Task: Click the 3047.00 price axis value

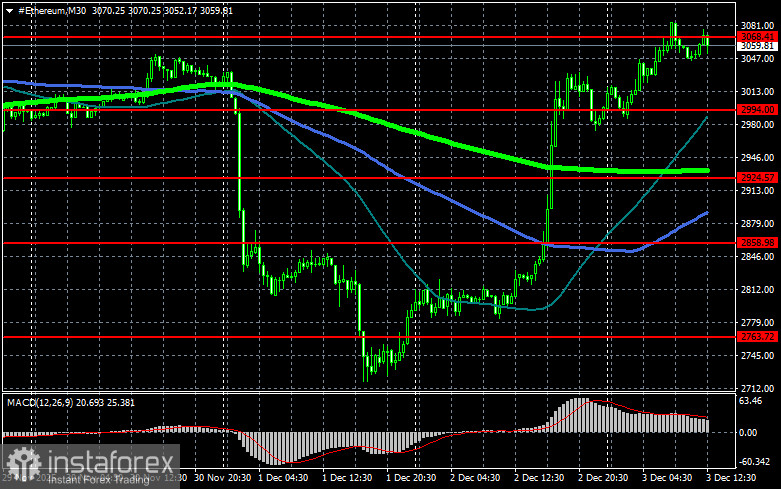Action: point(758,58)
